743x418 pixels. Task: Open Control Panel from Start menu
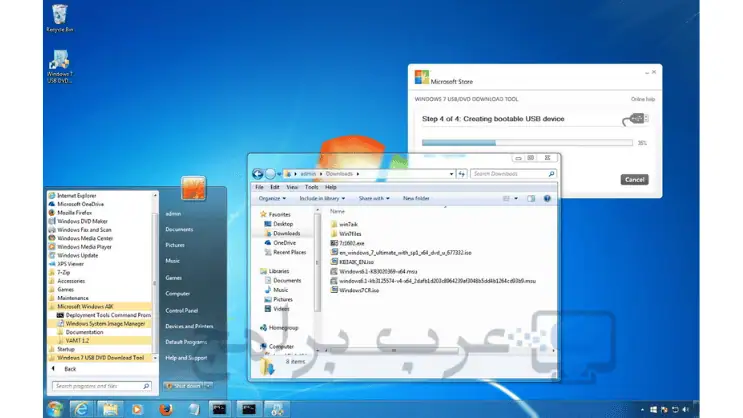click(x=181, y=310)
